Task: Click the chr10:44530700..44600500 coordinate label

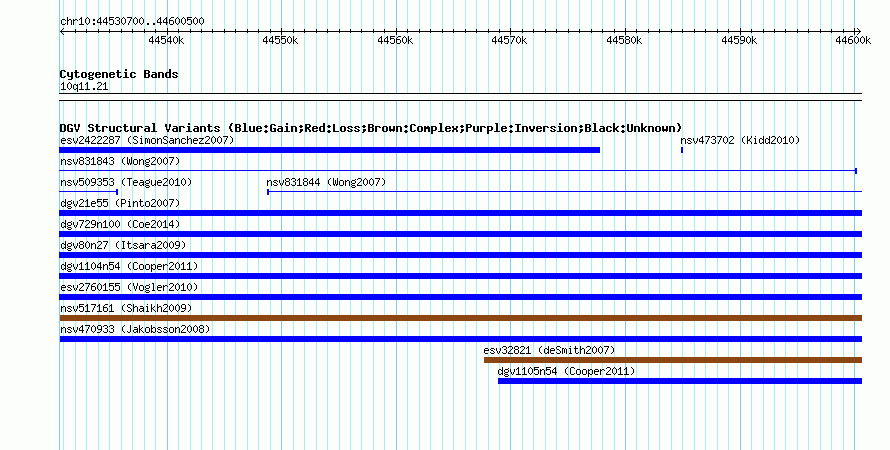Action: click(x=132, y=21)
